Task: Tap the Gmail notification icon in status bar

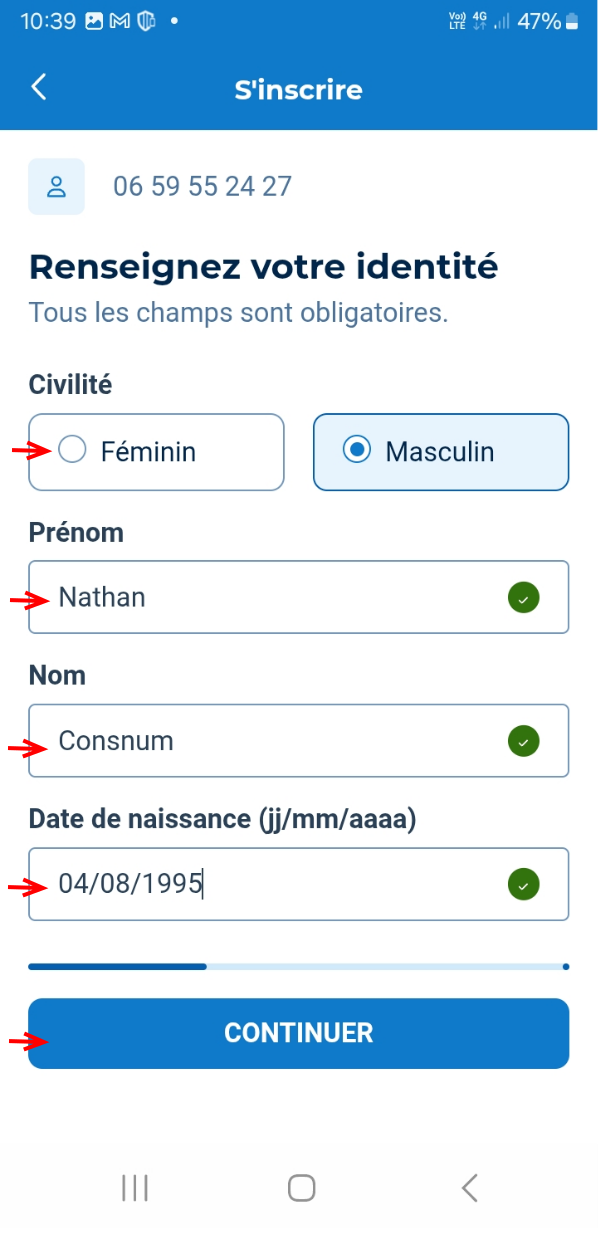Action: click(x=120, y=21)
